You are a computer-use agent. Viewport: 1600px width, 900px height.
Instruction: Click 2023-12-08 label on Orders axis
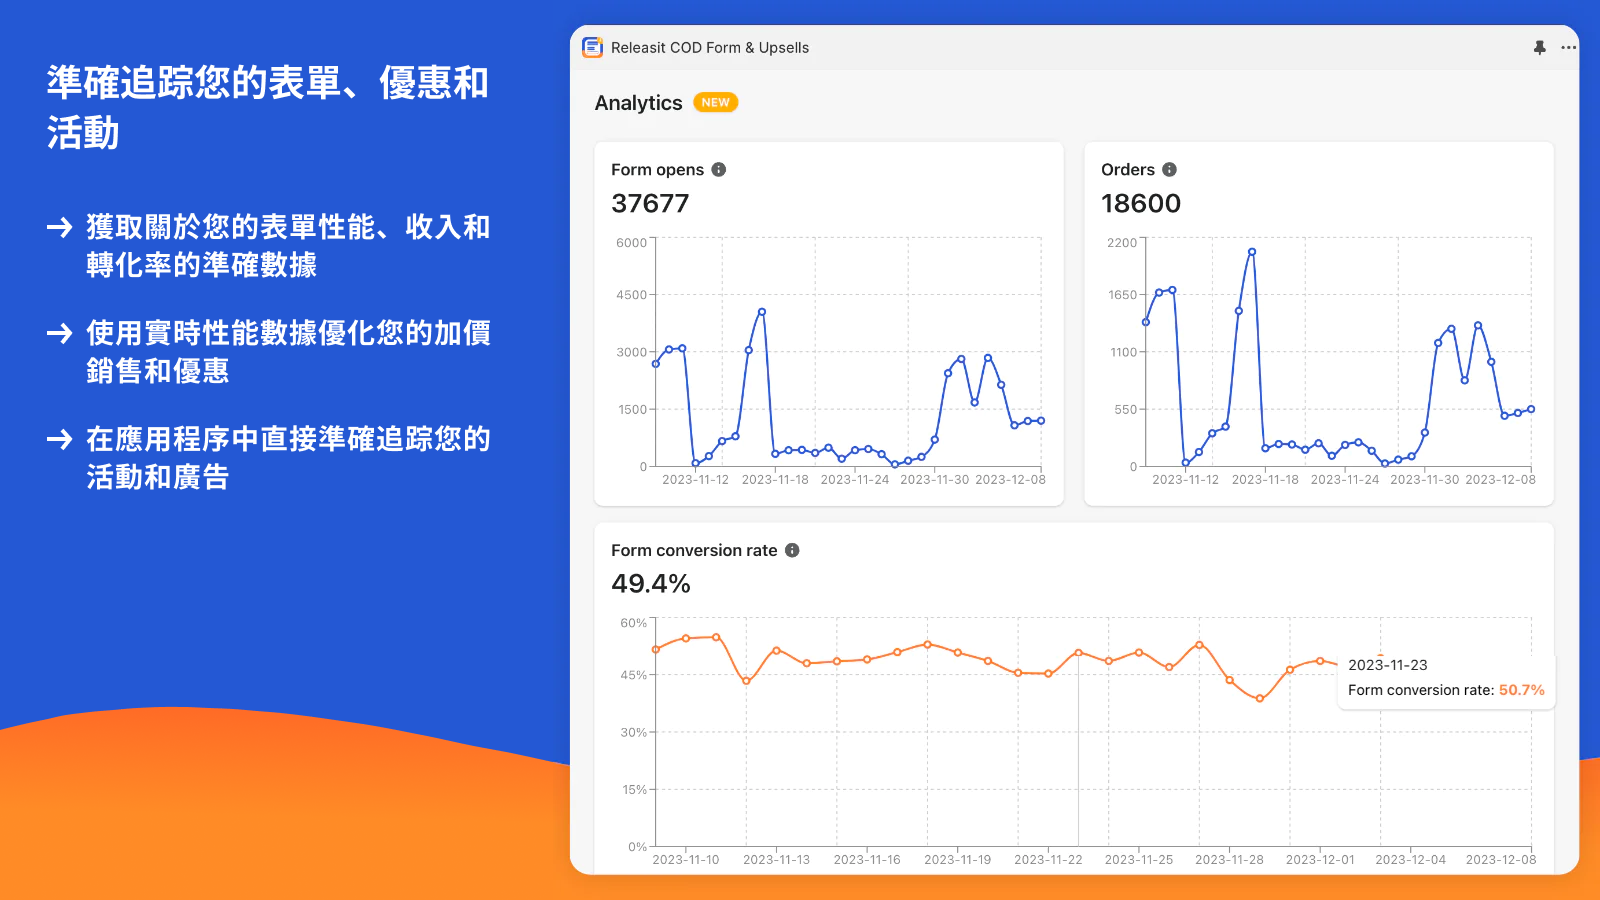pos(1500,480)
